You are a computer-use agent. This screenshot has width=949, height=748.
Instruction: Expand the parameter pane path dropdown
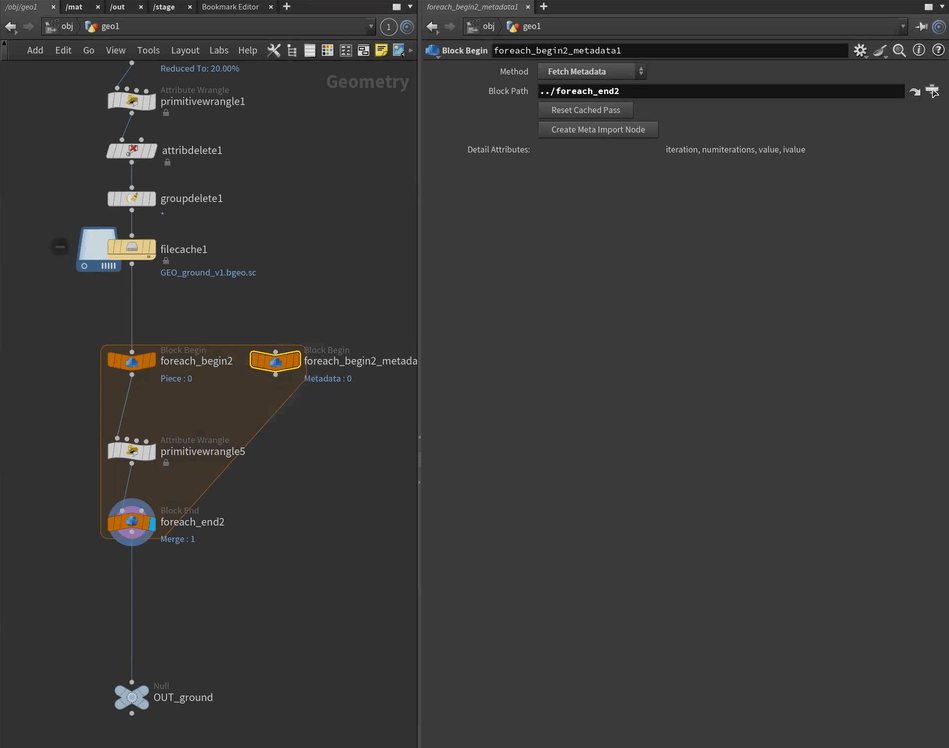coord(903,26)
